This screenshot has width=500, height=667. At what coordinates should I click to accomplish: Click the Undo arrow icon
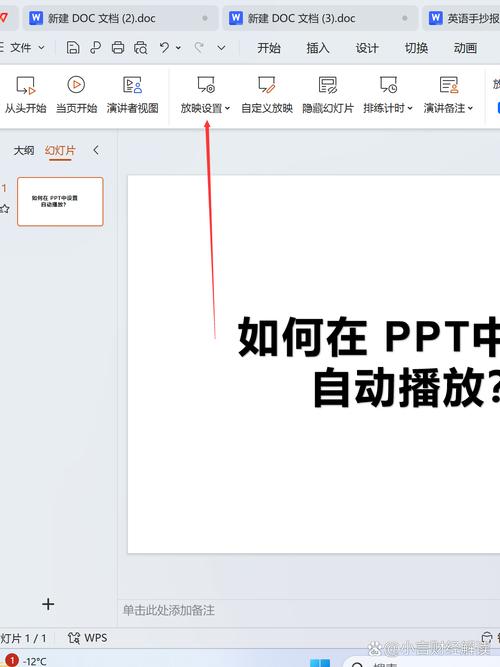click(164, 47)
